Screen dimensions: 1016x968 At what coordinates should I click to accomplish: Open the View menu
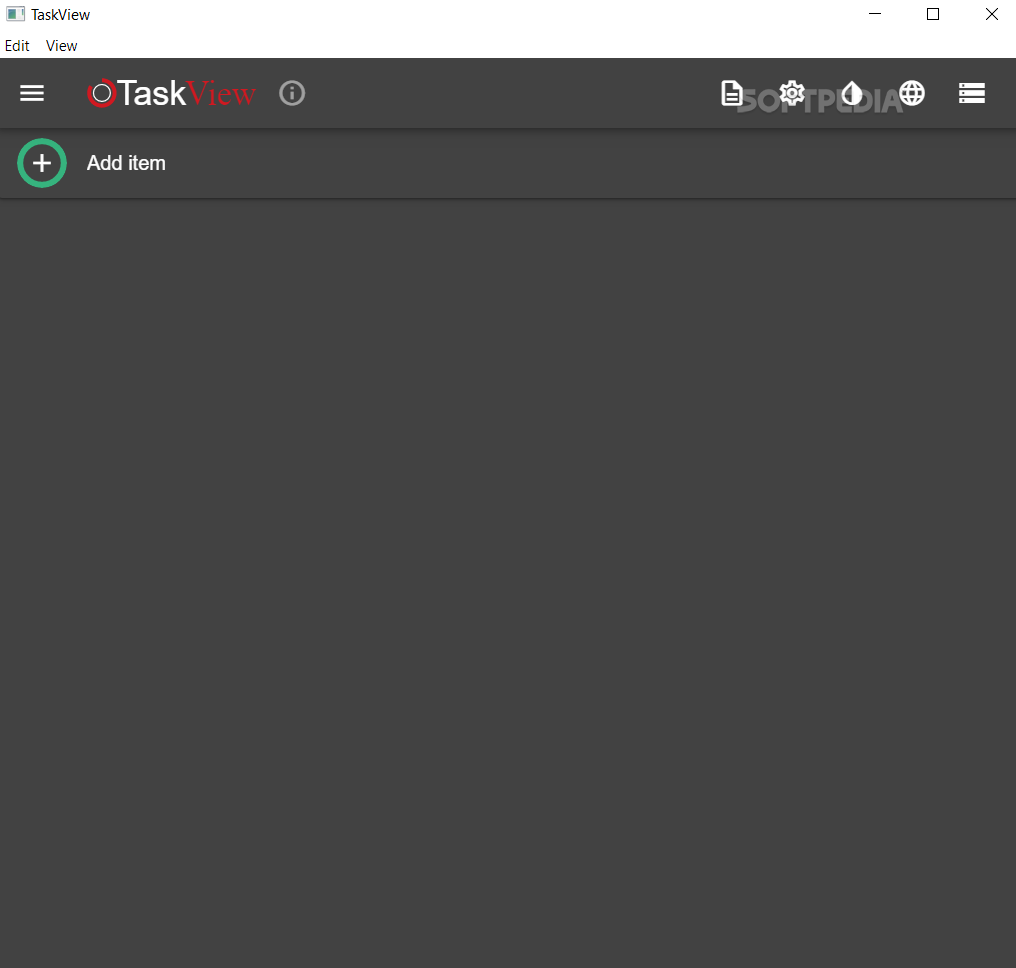62,46
